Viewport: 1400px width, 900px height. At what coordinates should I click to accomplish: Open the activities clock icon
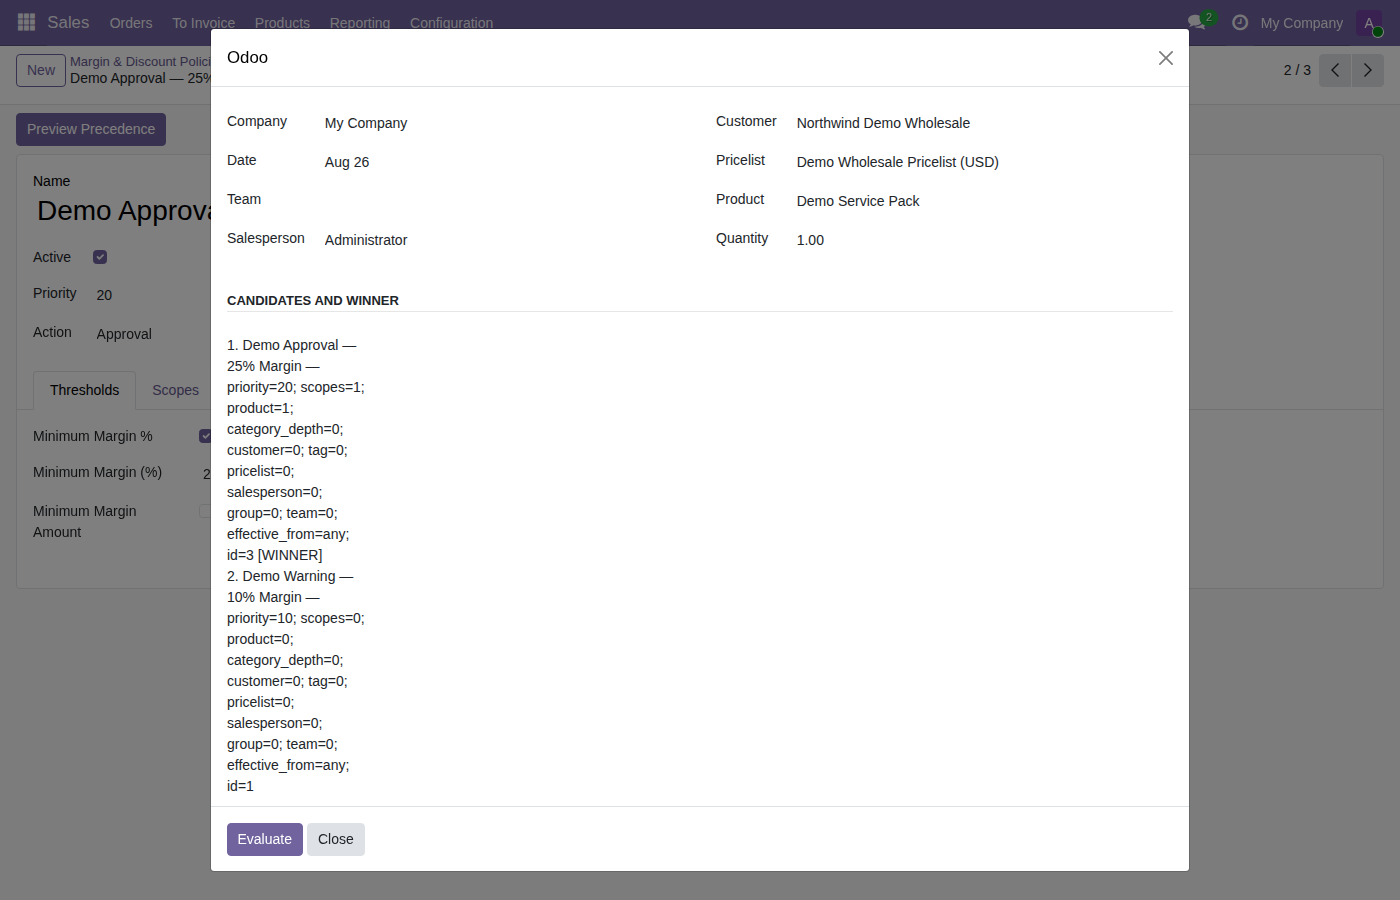tap(1240, 22)
